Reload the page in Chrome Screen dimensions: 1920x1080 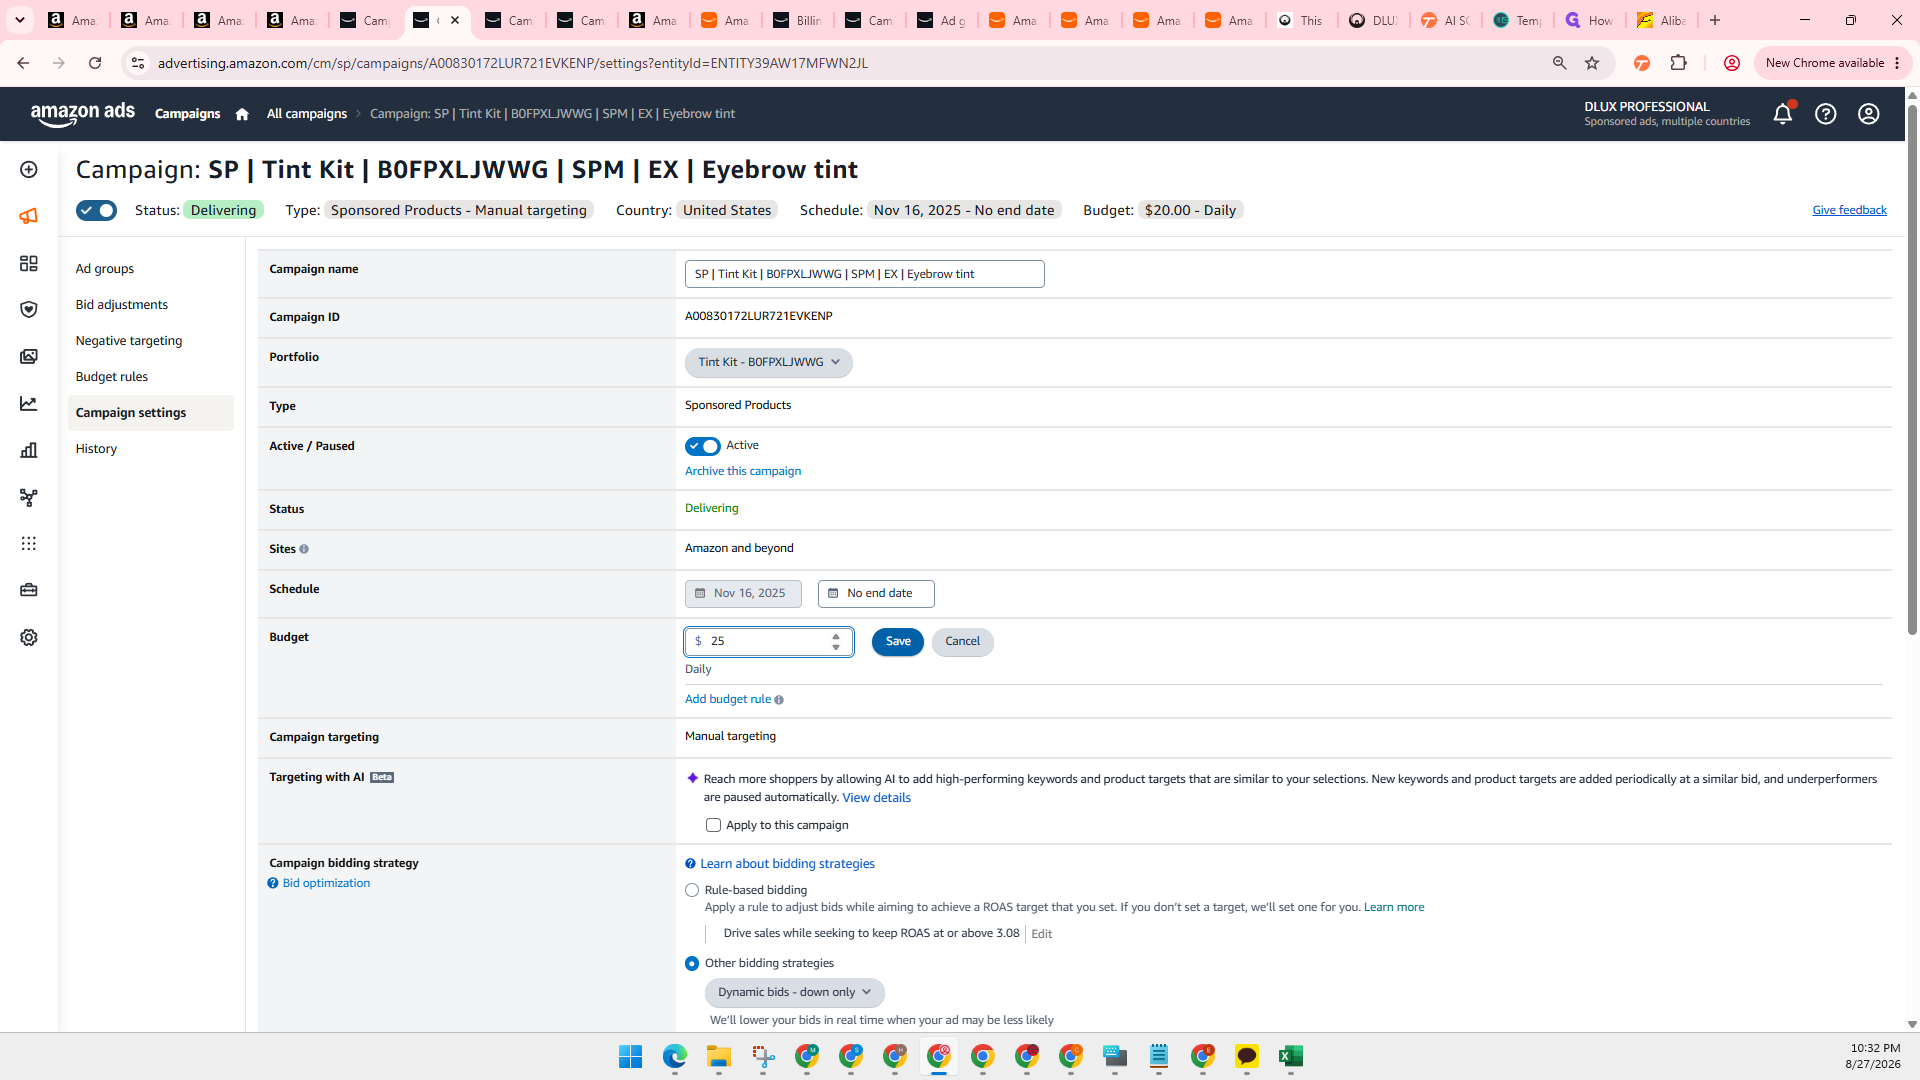[95, 63]
